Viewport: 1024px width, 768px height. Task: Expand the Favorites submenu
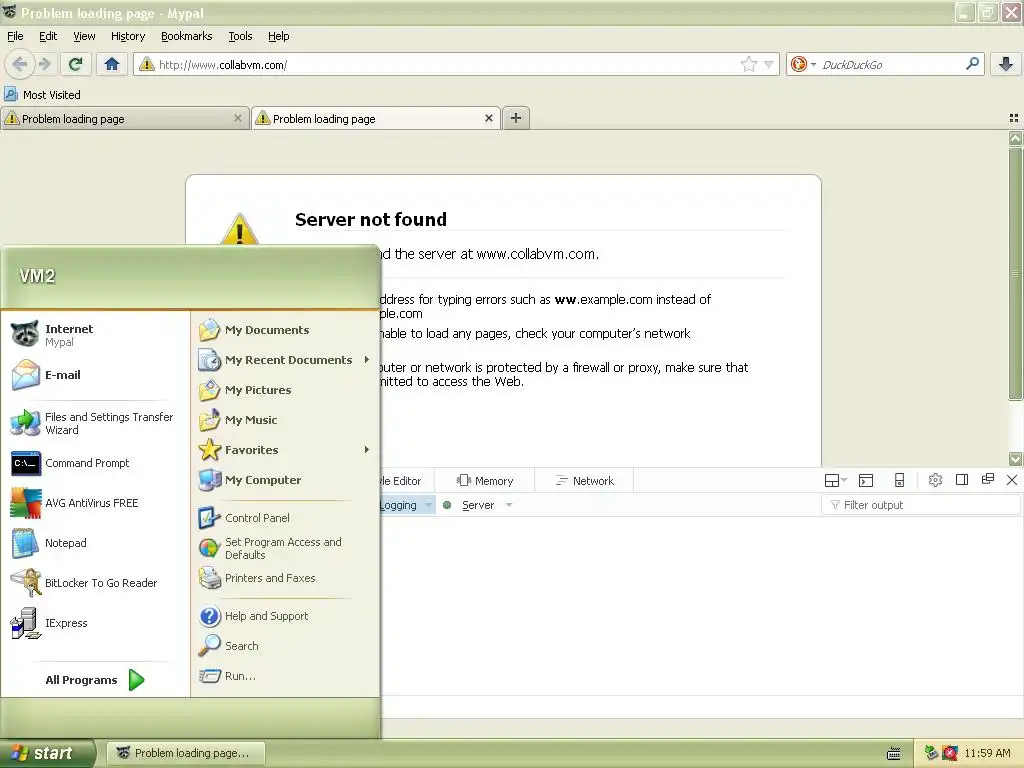point(285,450)
